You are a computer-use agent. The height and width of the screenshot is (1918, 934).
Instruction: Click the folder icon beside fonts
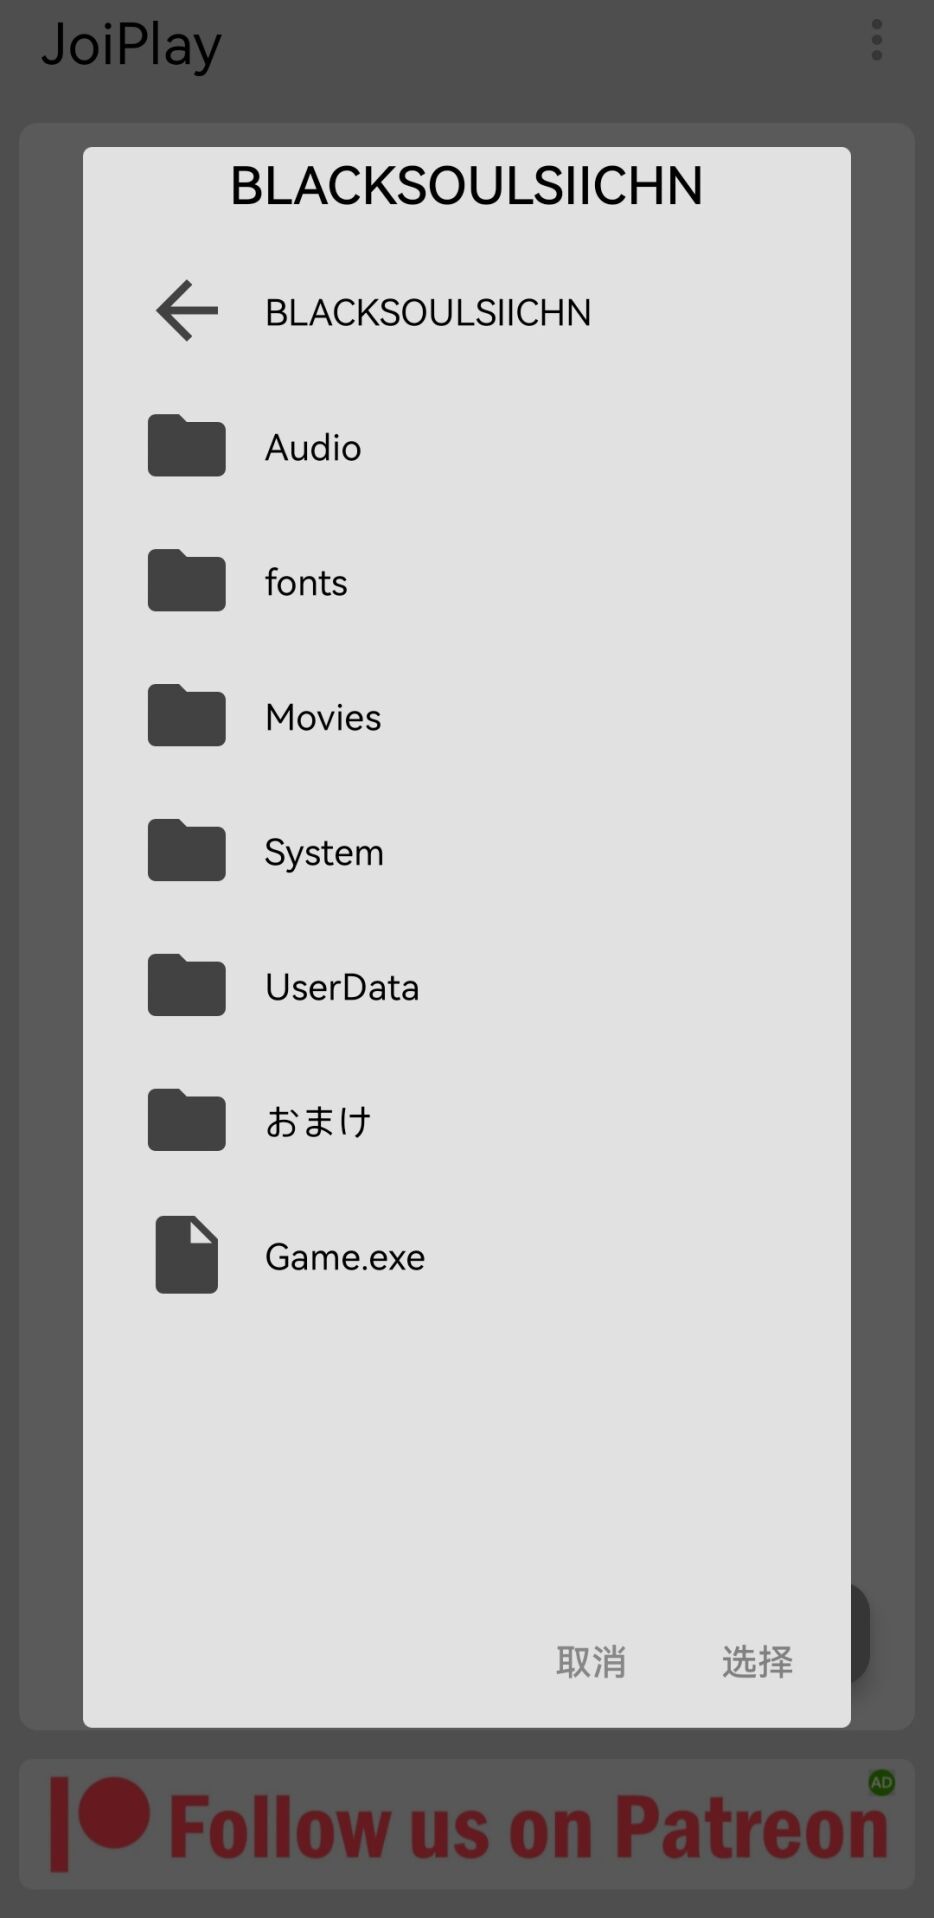pos(187,581)
